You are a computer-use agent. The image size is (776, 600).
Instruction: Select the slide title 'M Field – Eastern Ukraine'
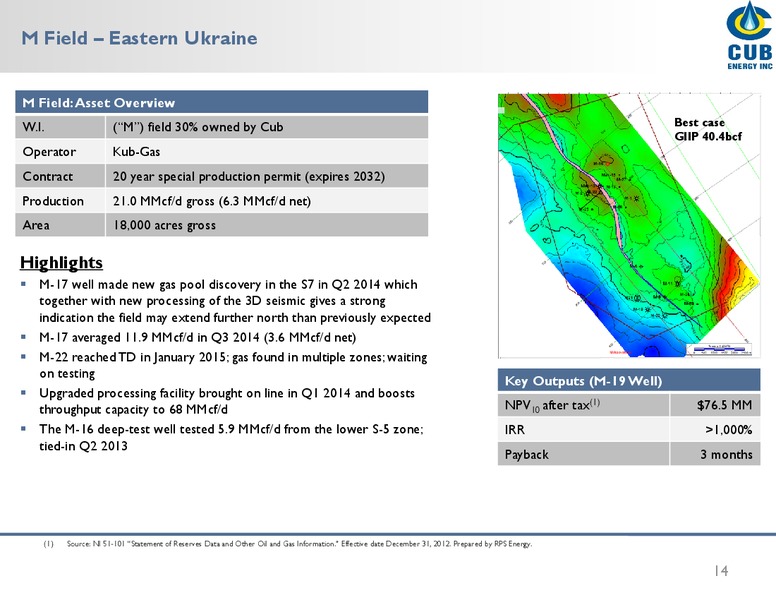139,38
